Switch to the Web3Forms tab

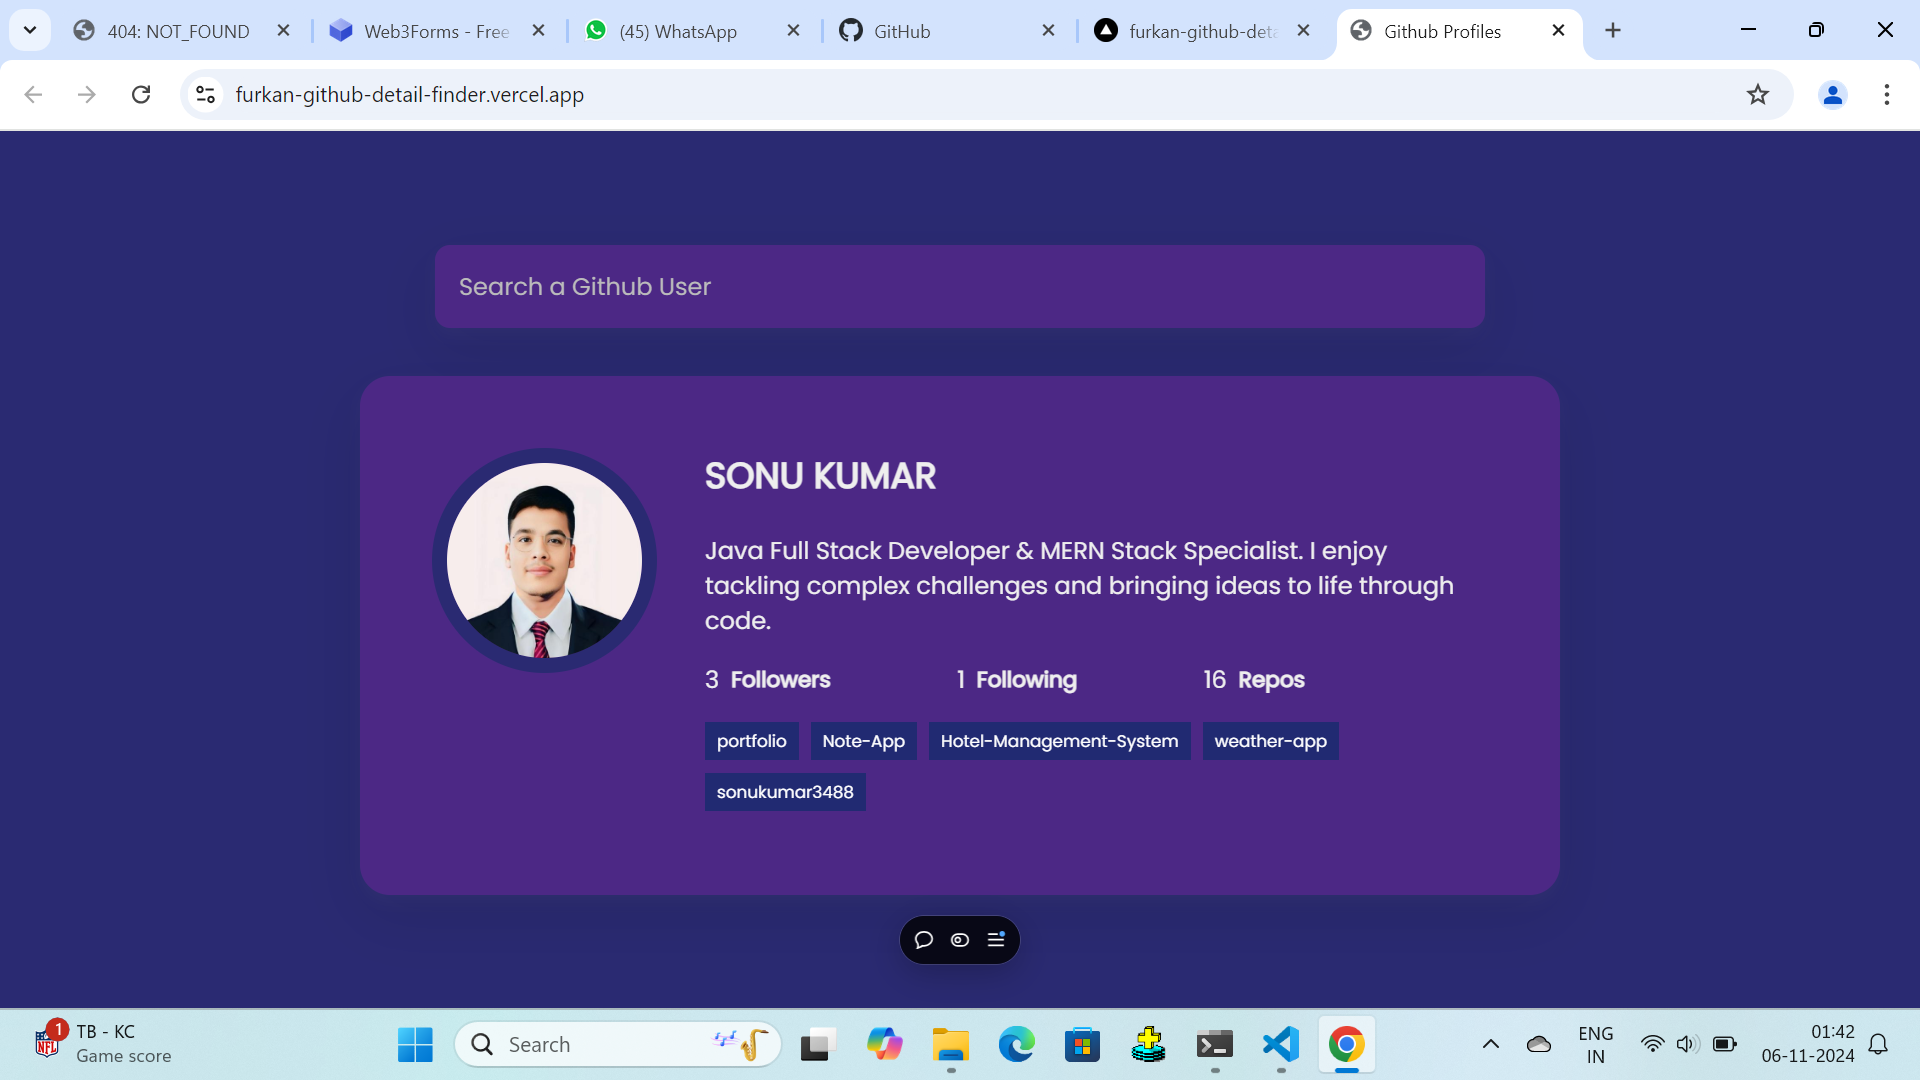coord(436,31)
